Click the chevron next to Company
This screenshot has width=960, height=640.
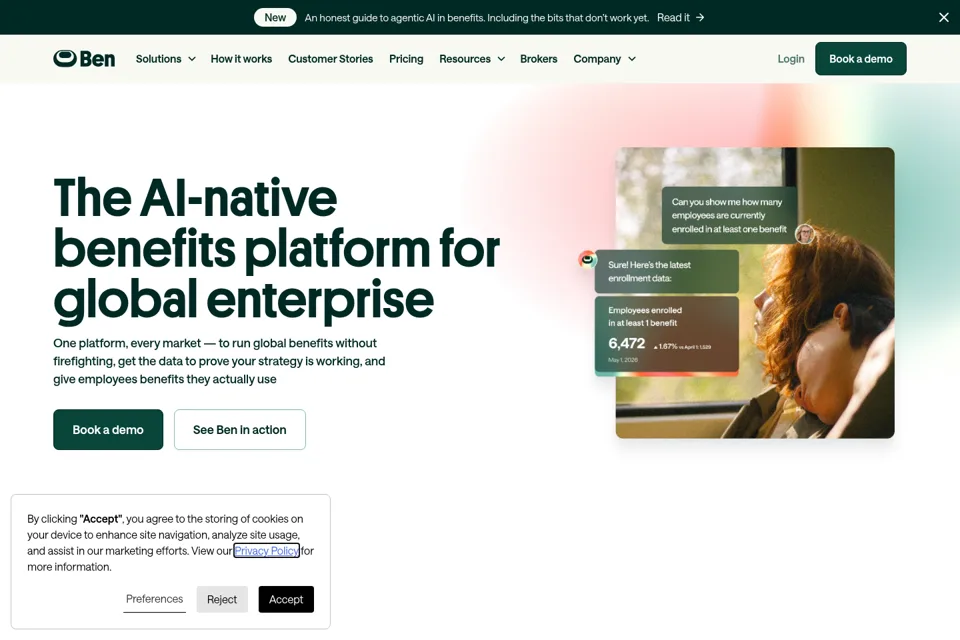(632, 59)
